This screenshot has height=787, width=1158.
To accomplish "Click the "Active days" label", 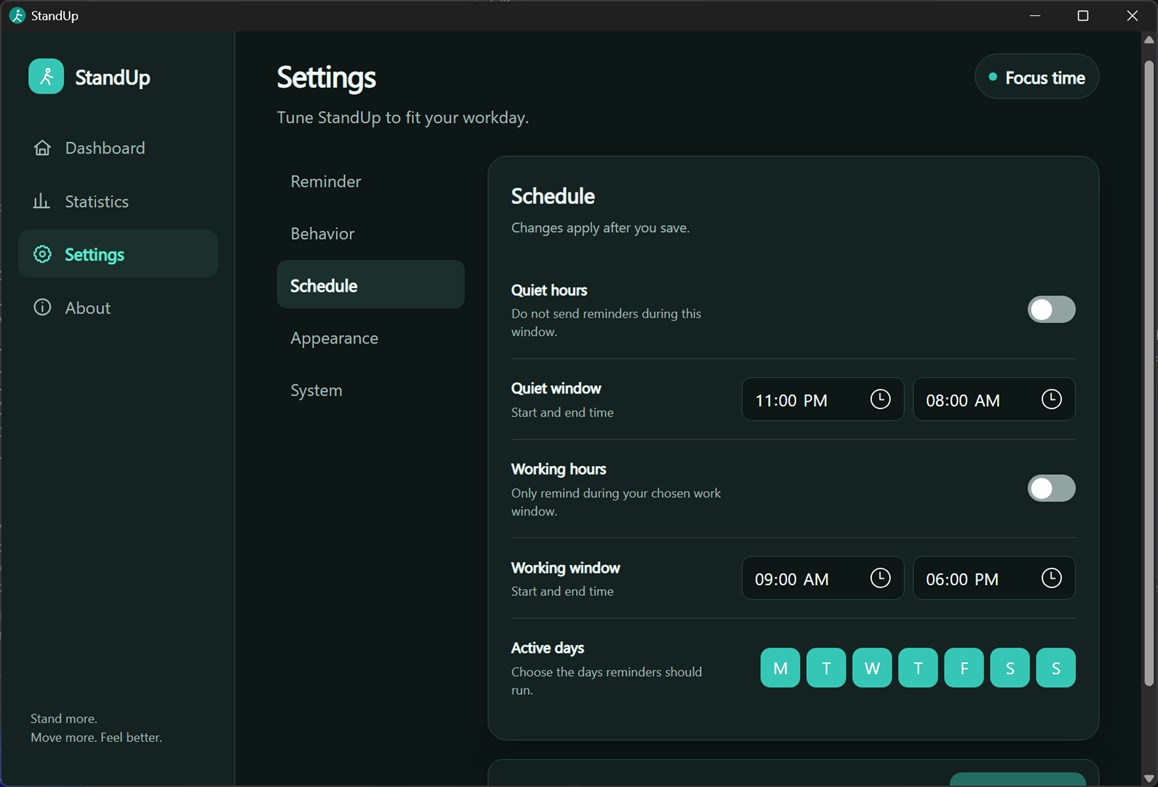I will pos(547,647).
